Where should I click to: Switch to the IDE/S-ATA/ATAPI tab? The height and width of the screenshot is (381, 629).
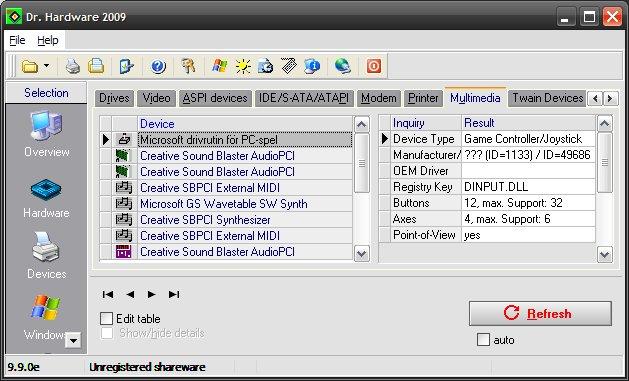point(304,98)
